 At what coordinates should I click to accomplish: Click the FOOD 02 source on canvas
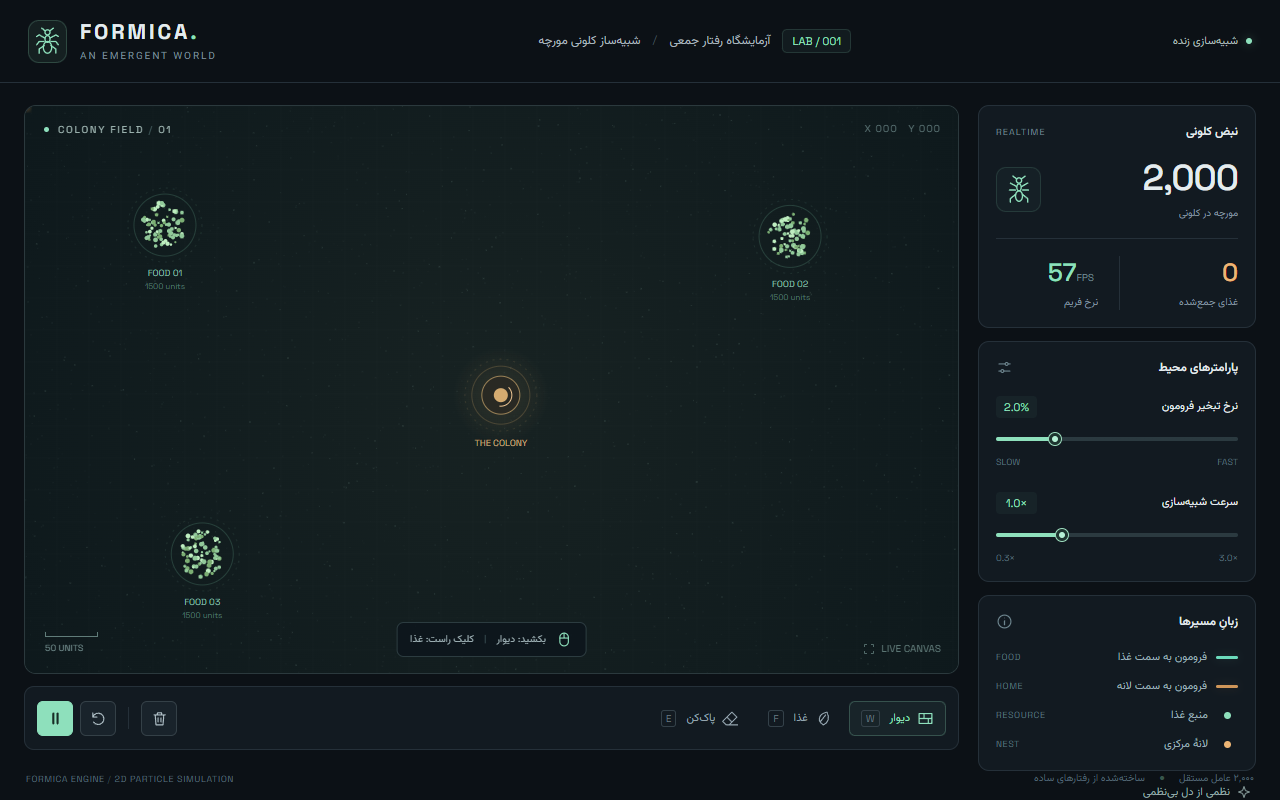point(790,237)
